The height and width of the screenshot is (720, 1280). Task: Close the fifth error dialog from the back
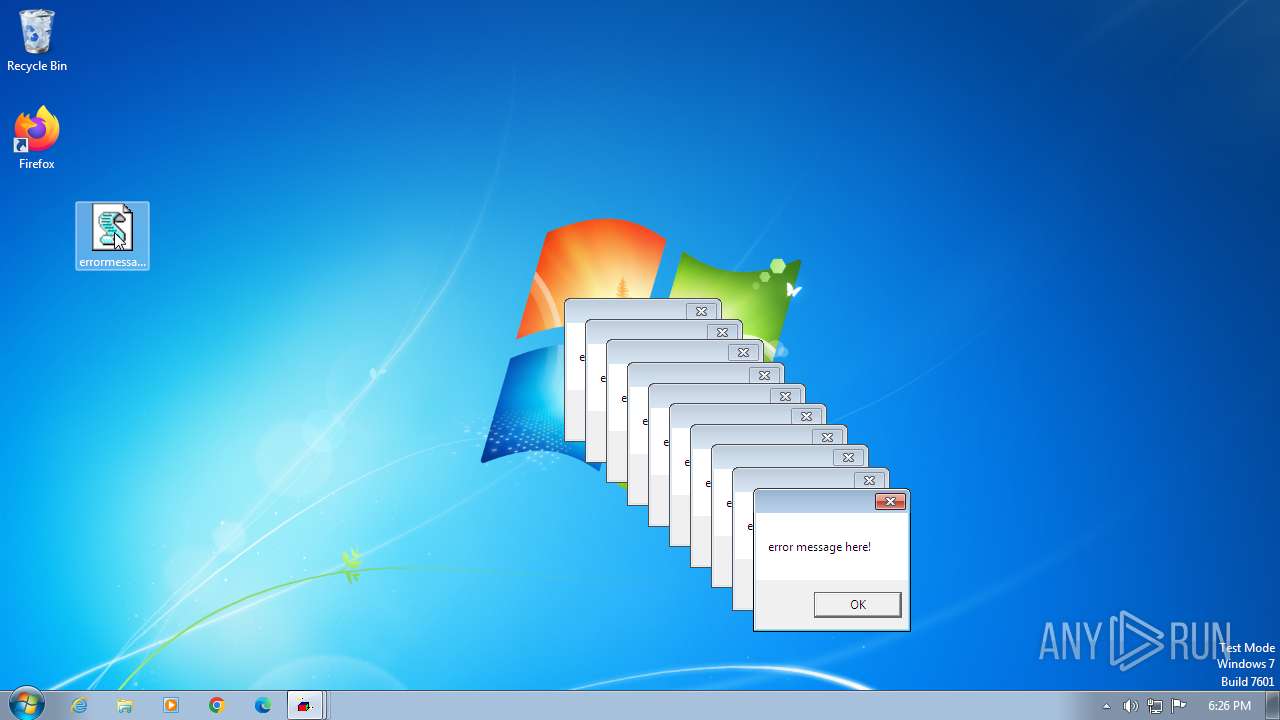click(x=785, y=396)
